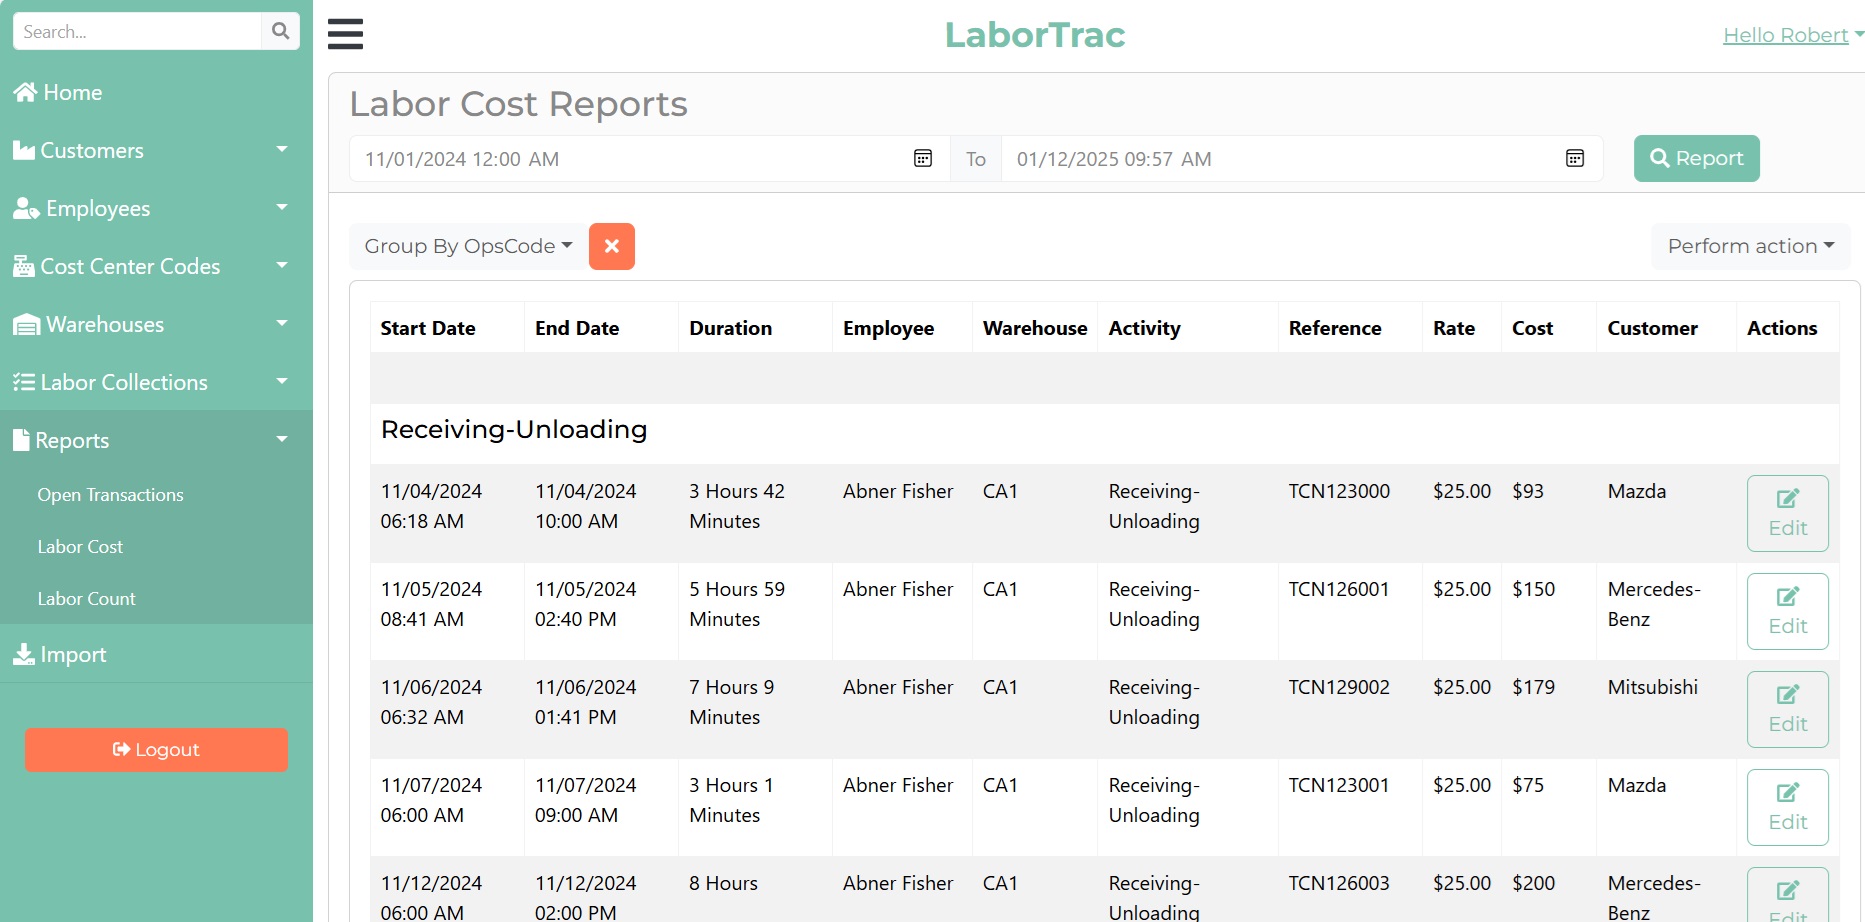Open the Group By OpsCode dropdown
This screenshot has width=1865, height=922.
467,246
